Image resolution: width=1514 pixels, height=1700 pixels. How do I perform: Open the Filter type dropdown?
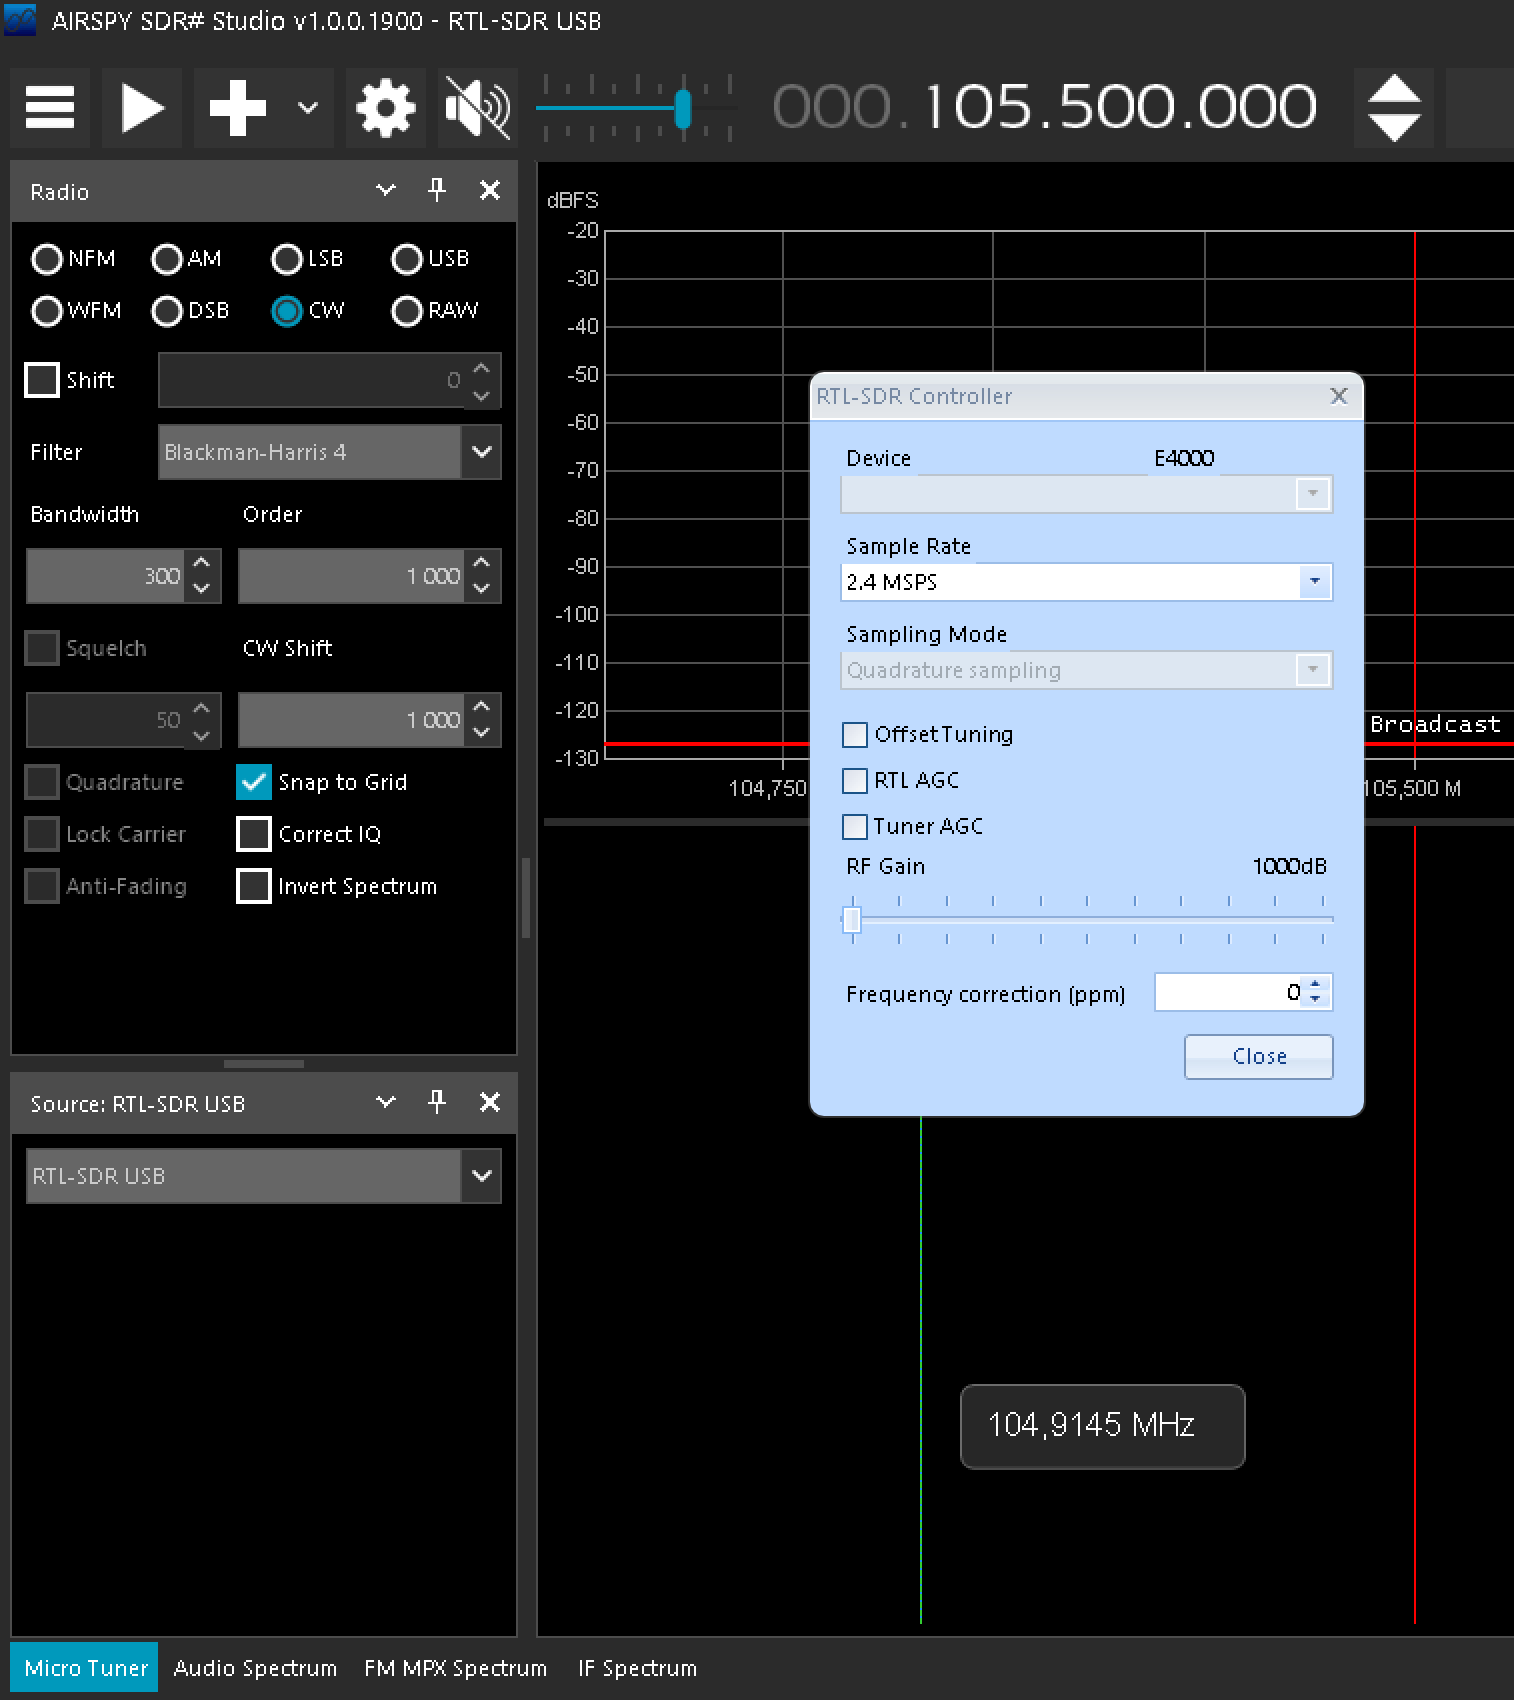(x=481, y=452)
